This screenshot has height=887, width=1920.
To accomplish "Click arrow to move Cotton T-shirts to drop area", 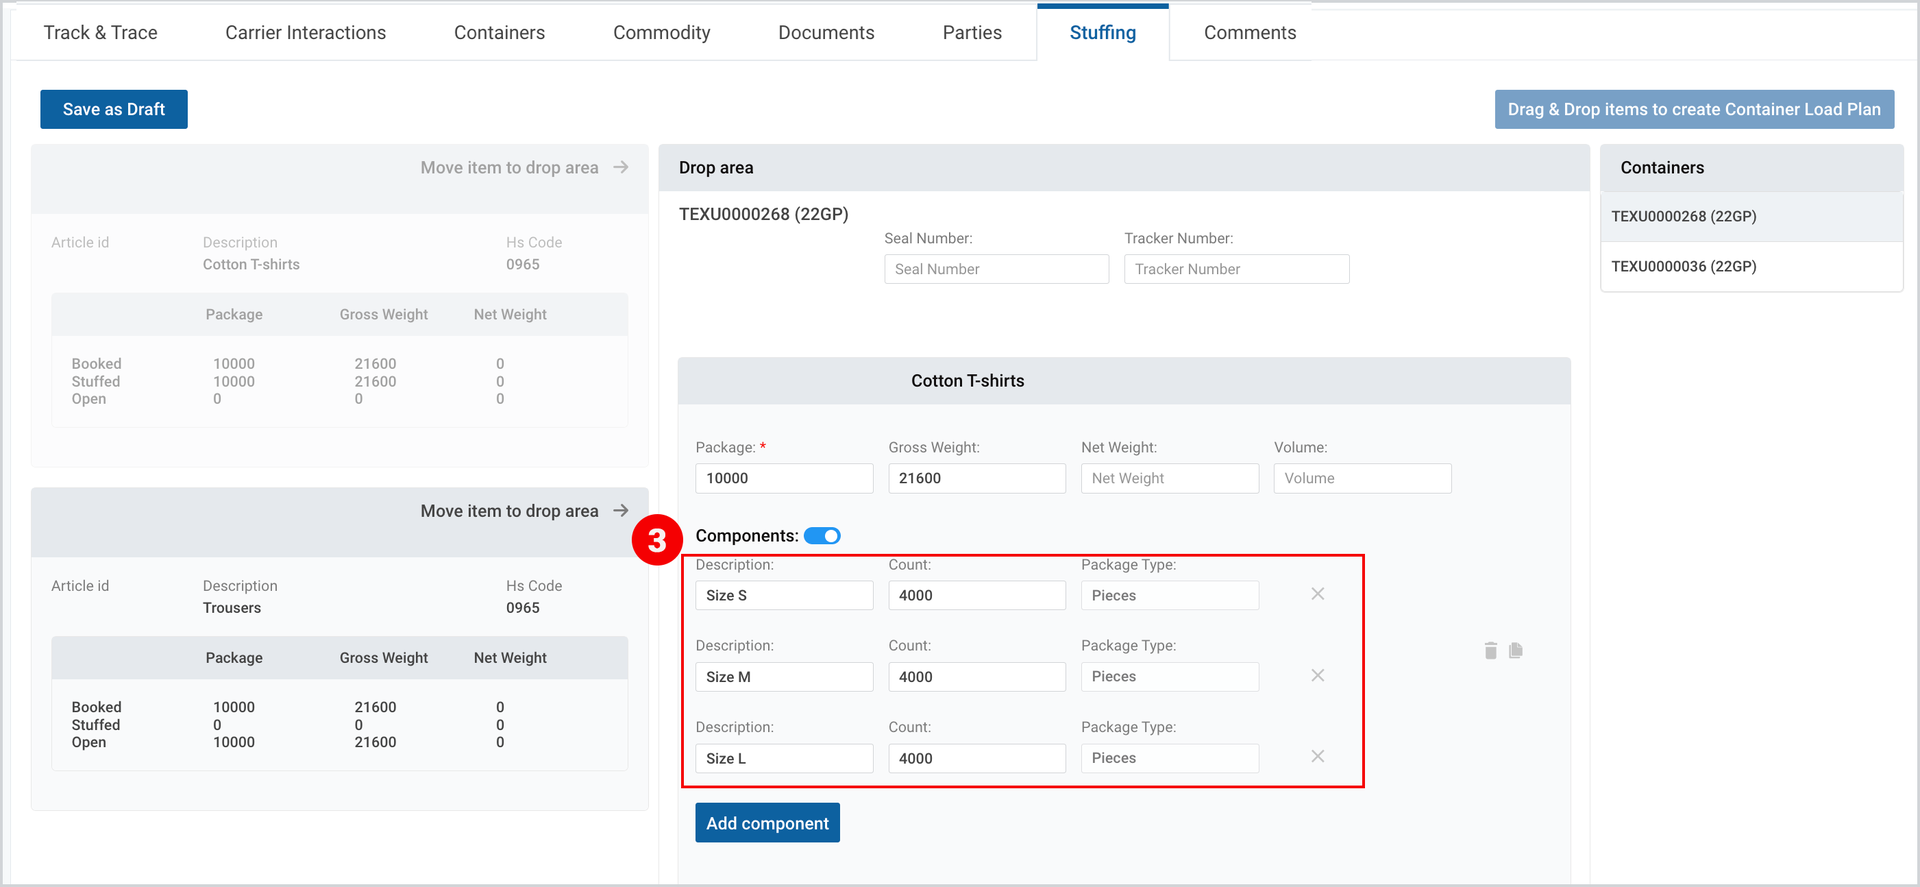I will 621,167.
